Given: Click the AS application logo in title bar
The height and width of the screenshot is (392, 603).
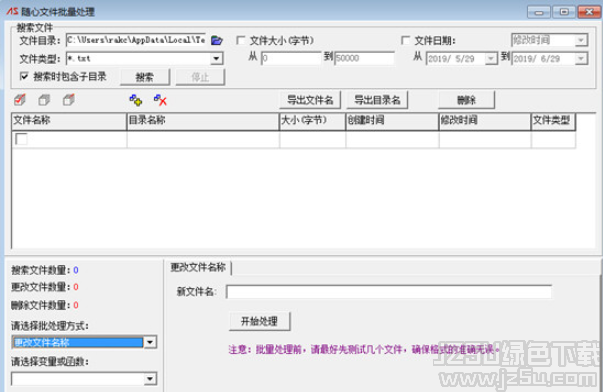Looking at the screenshot, I should (x=12, y=11).
